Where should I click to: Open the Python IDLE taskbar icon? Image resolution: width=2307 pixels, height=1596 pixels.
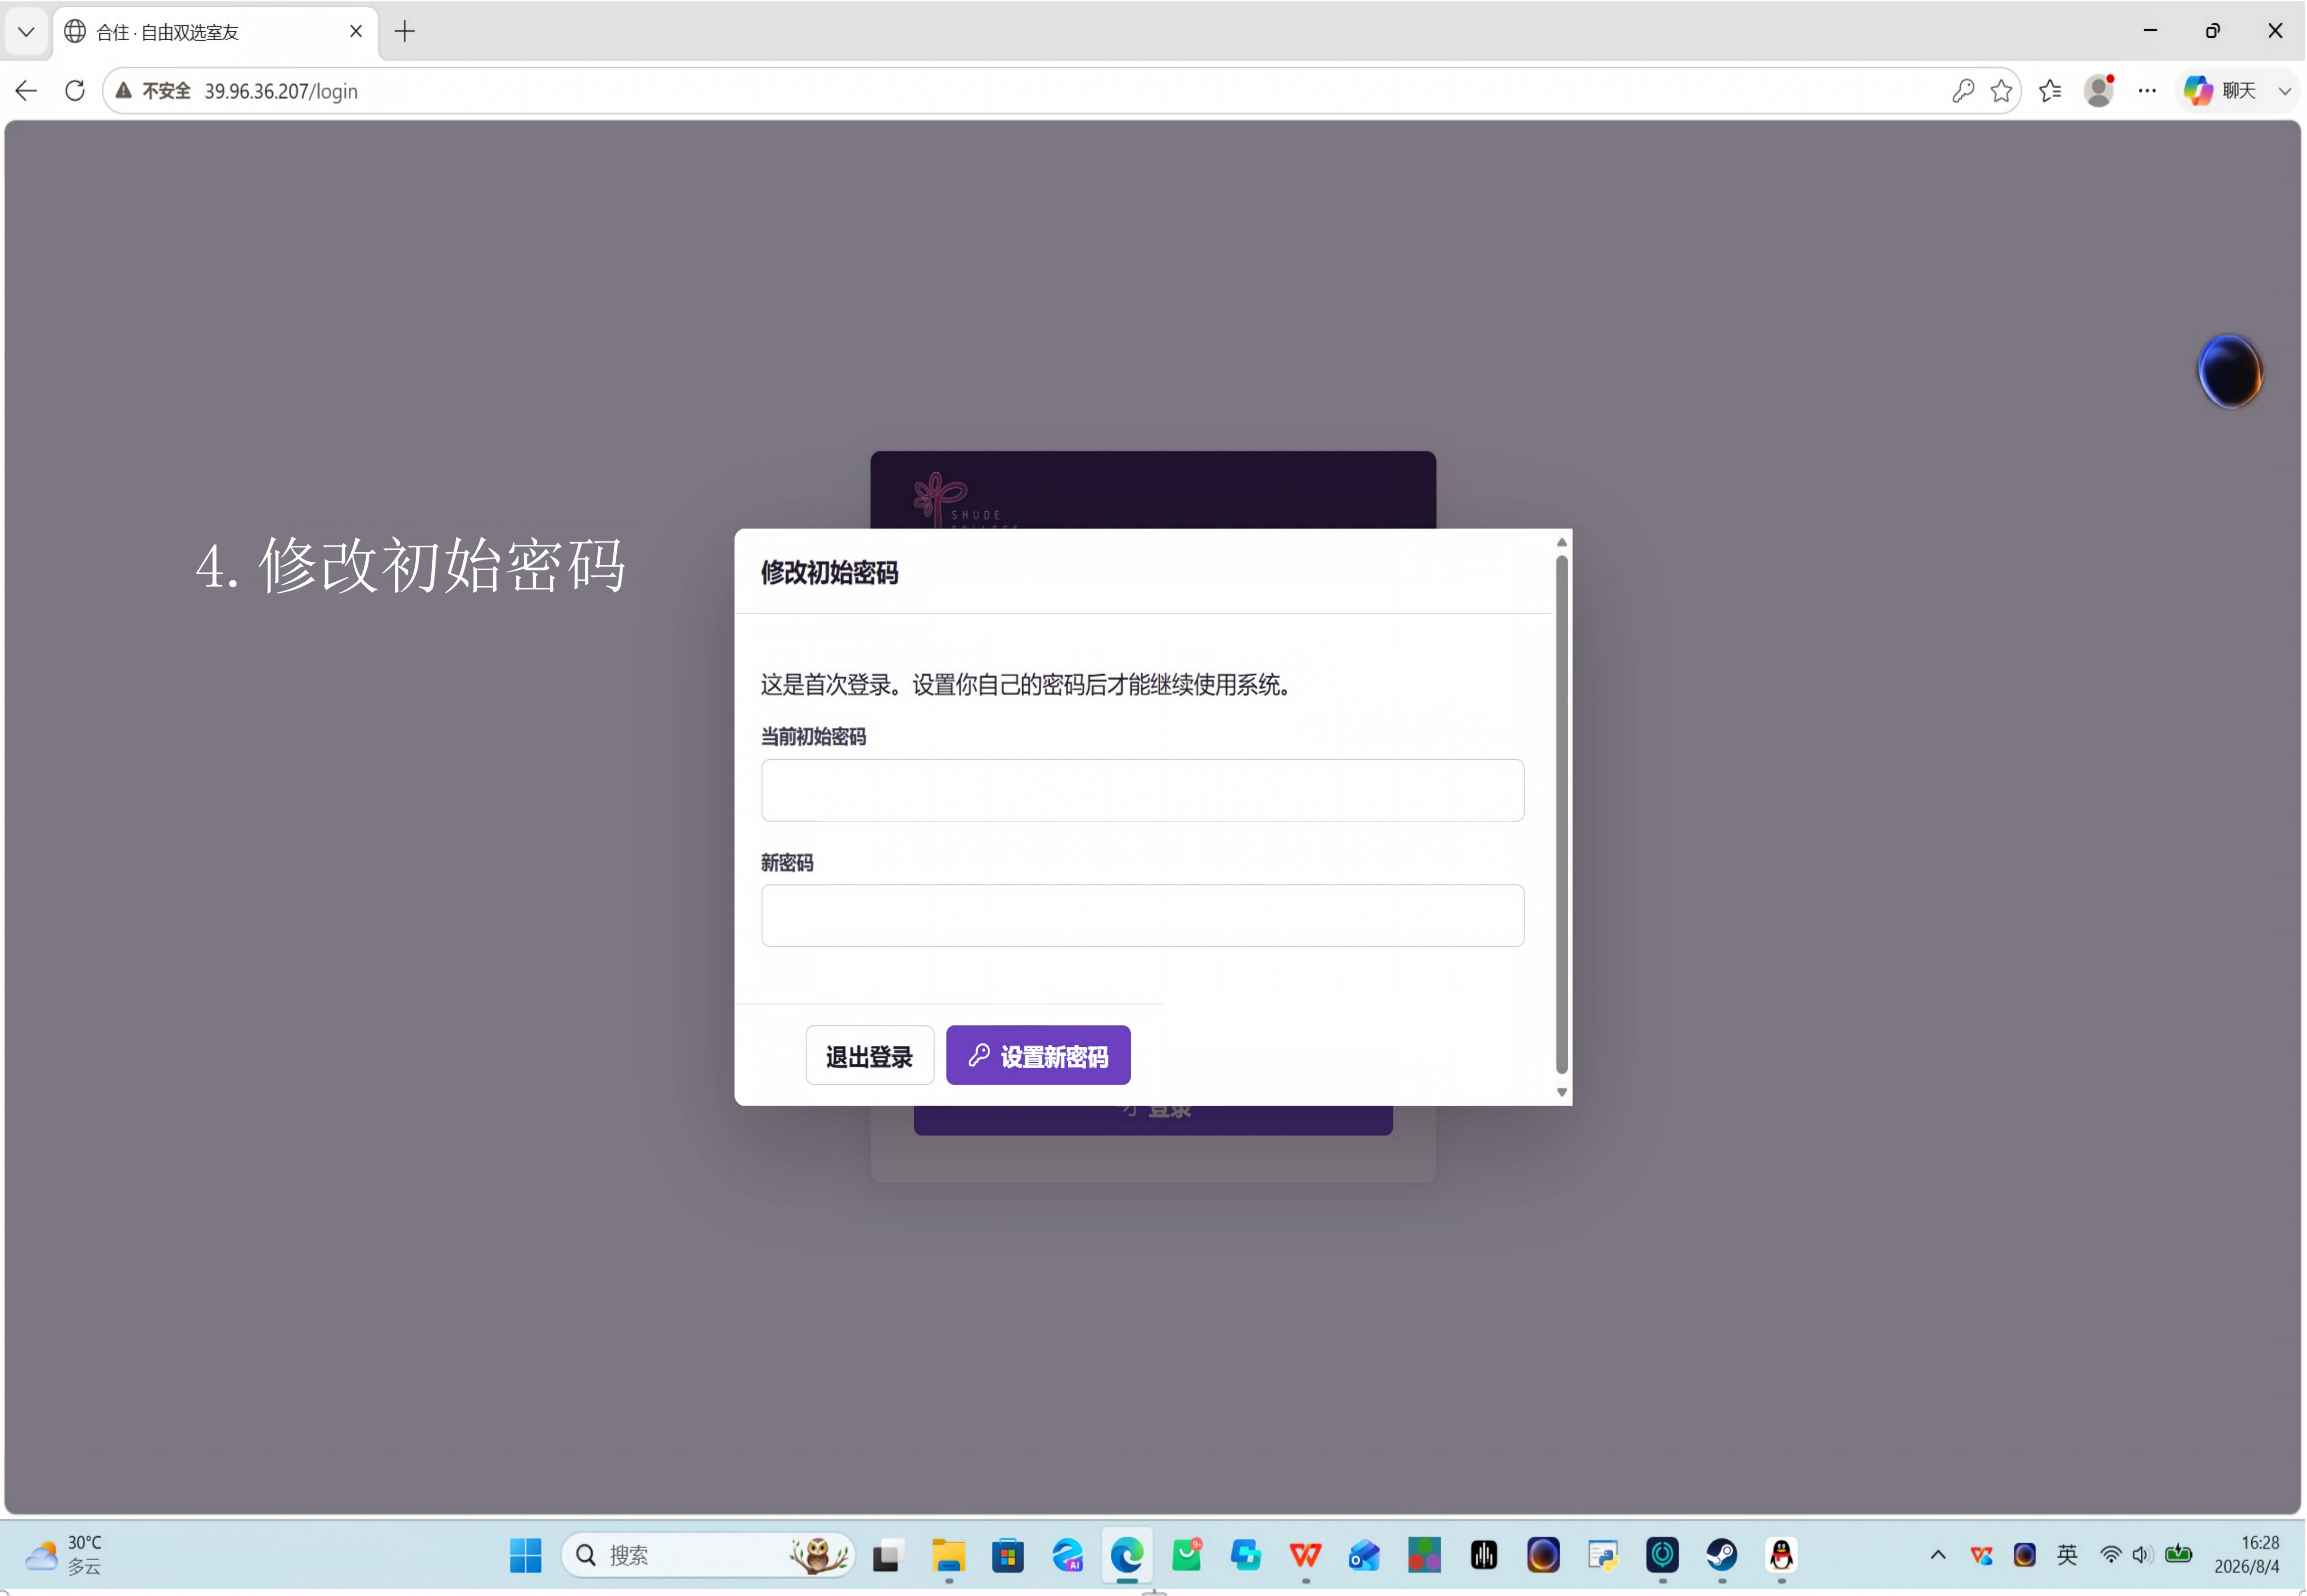click(1602, 1555)
